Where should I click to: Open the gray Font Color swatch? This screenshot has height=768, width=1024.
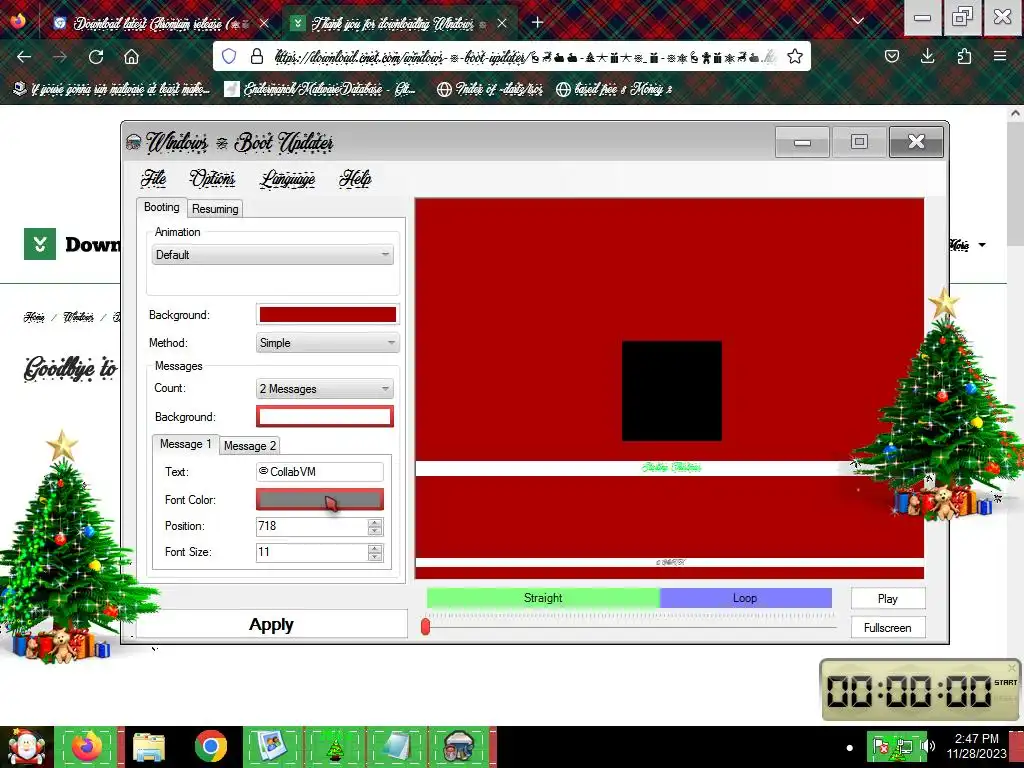click(x=320, y=500)
